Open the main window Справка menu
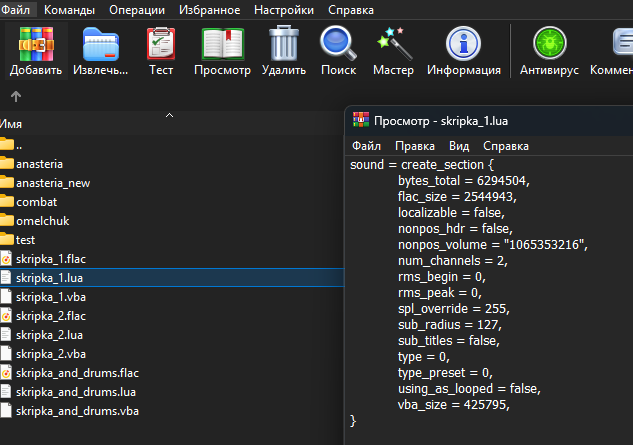The image size is (633, 445). [x=351, y=10]
